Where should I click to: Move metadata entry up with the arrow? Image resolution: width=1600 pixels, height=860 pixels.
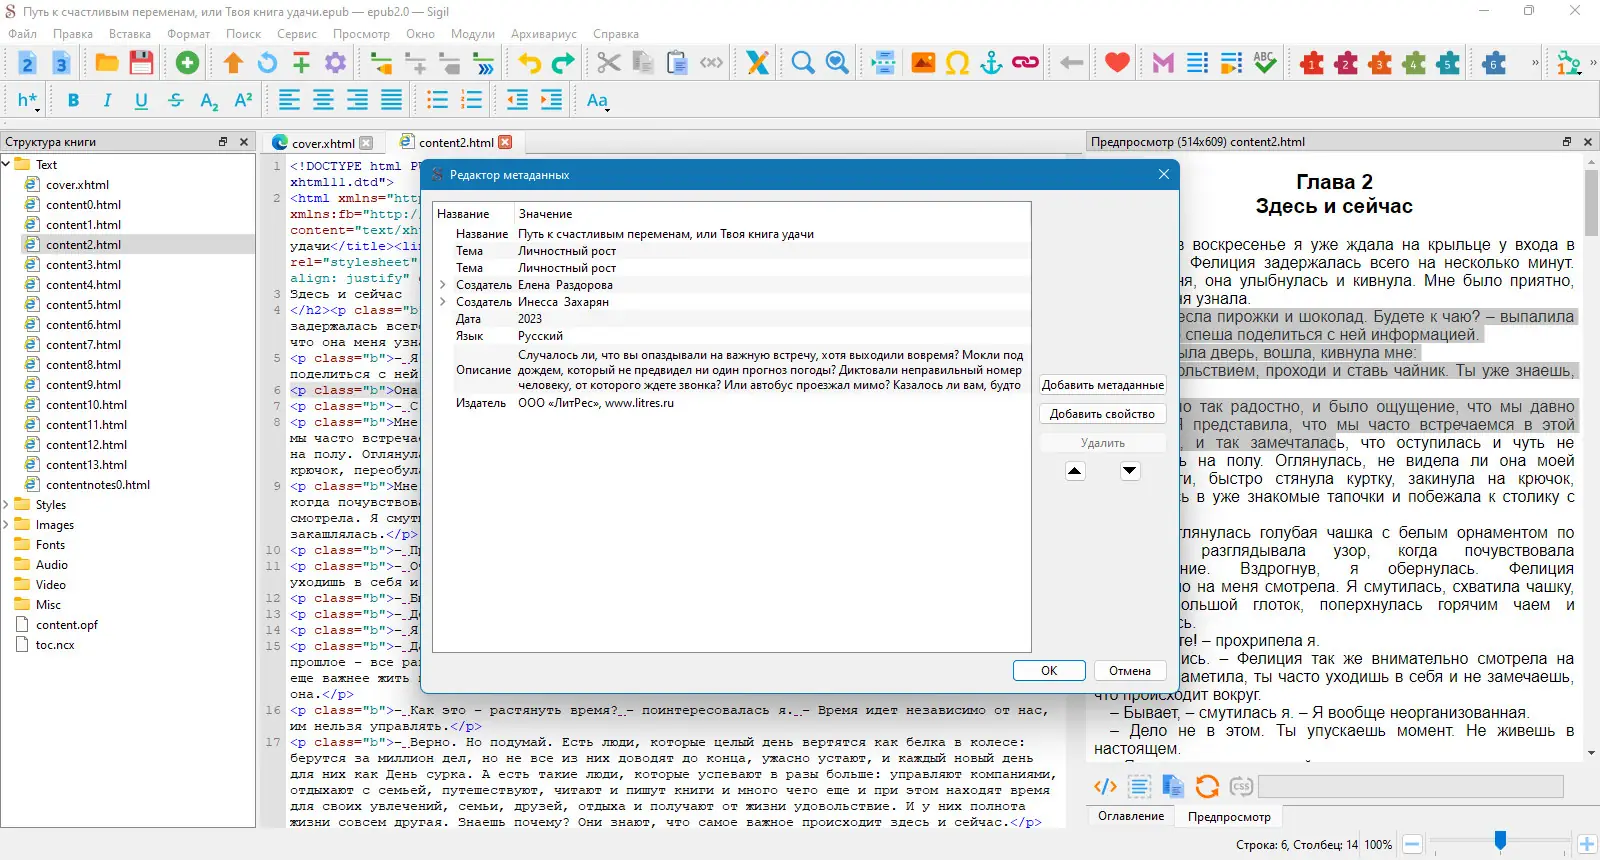pos(1075,471)
